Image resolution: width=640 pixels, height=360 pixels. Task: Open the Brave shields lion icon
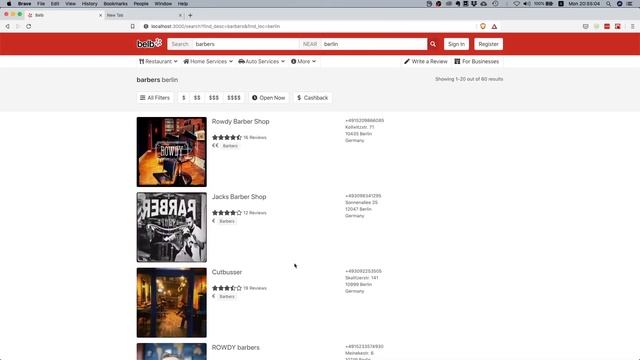click(483, 26)
